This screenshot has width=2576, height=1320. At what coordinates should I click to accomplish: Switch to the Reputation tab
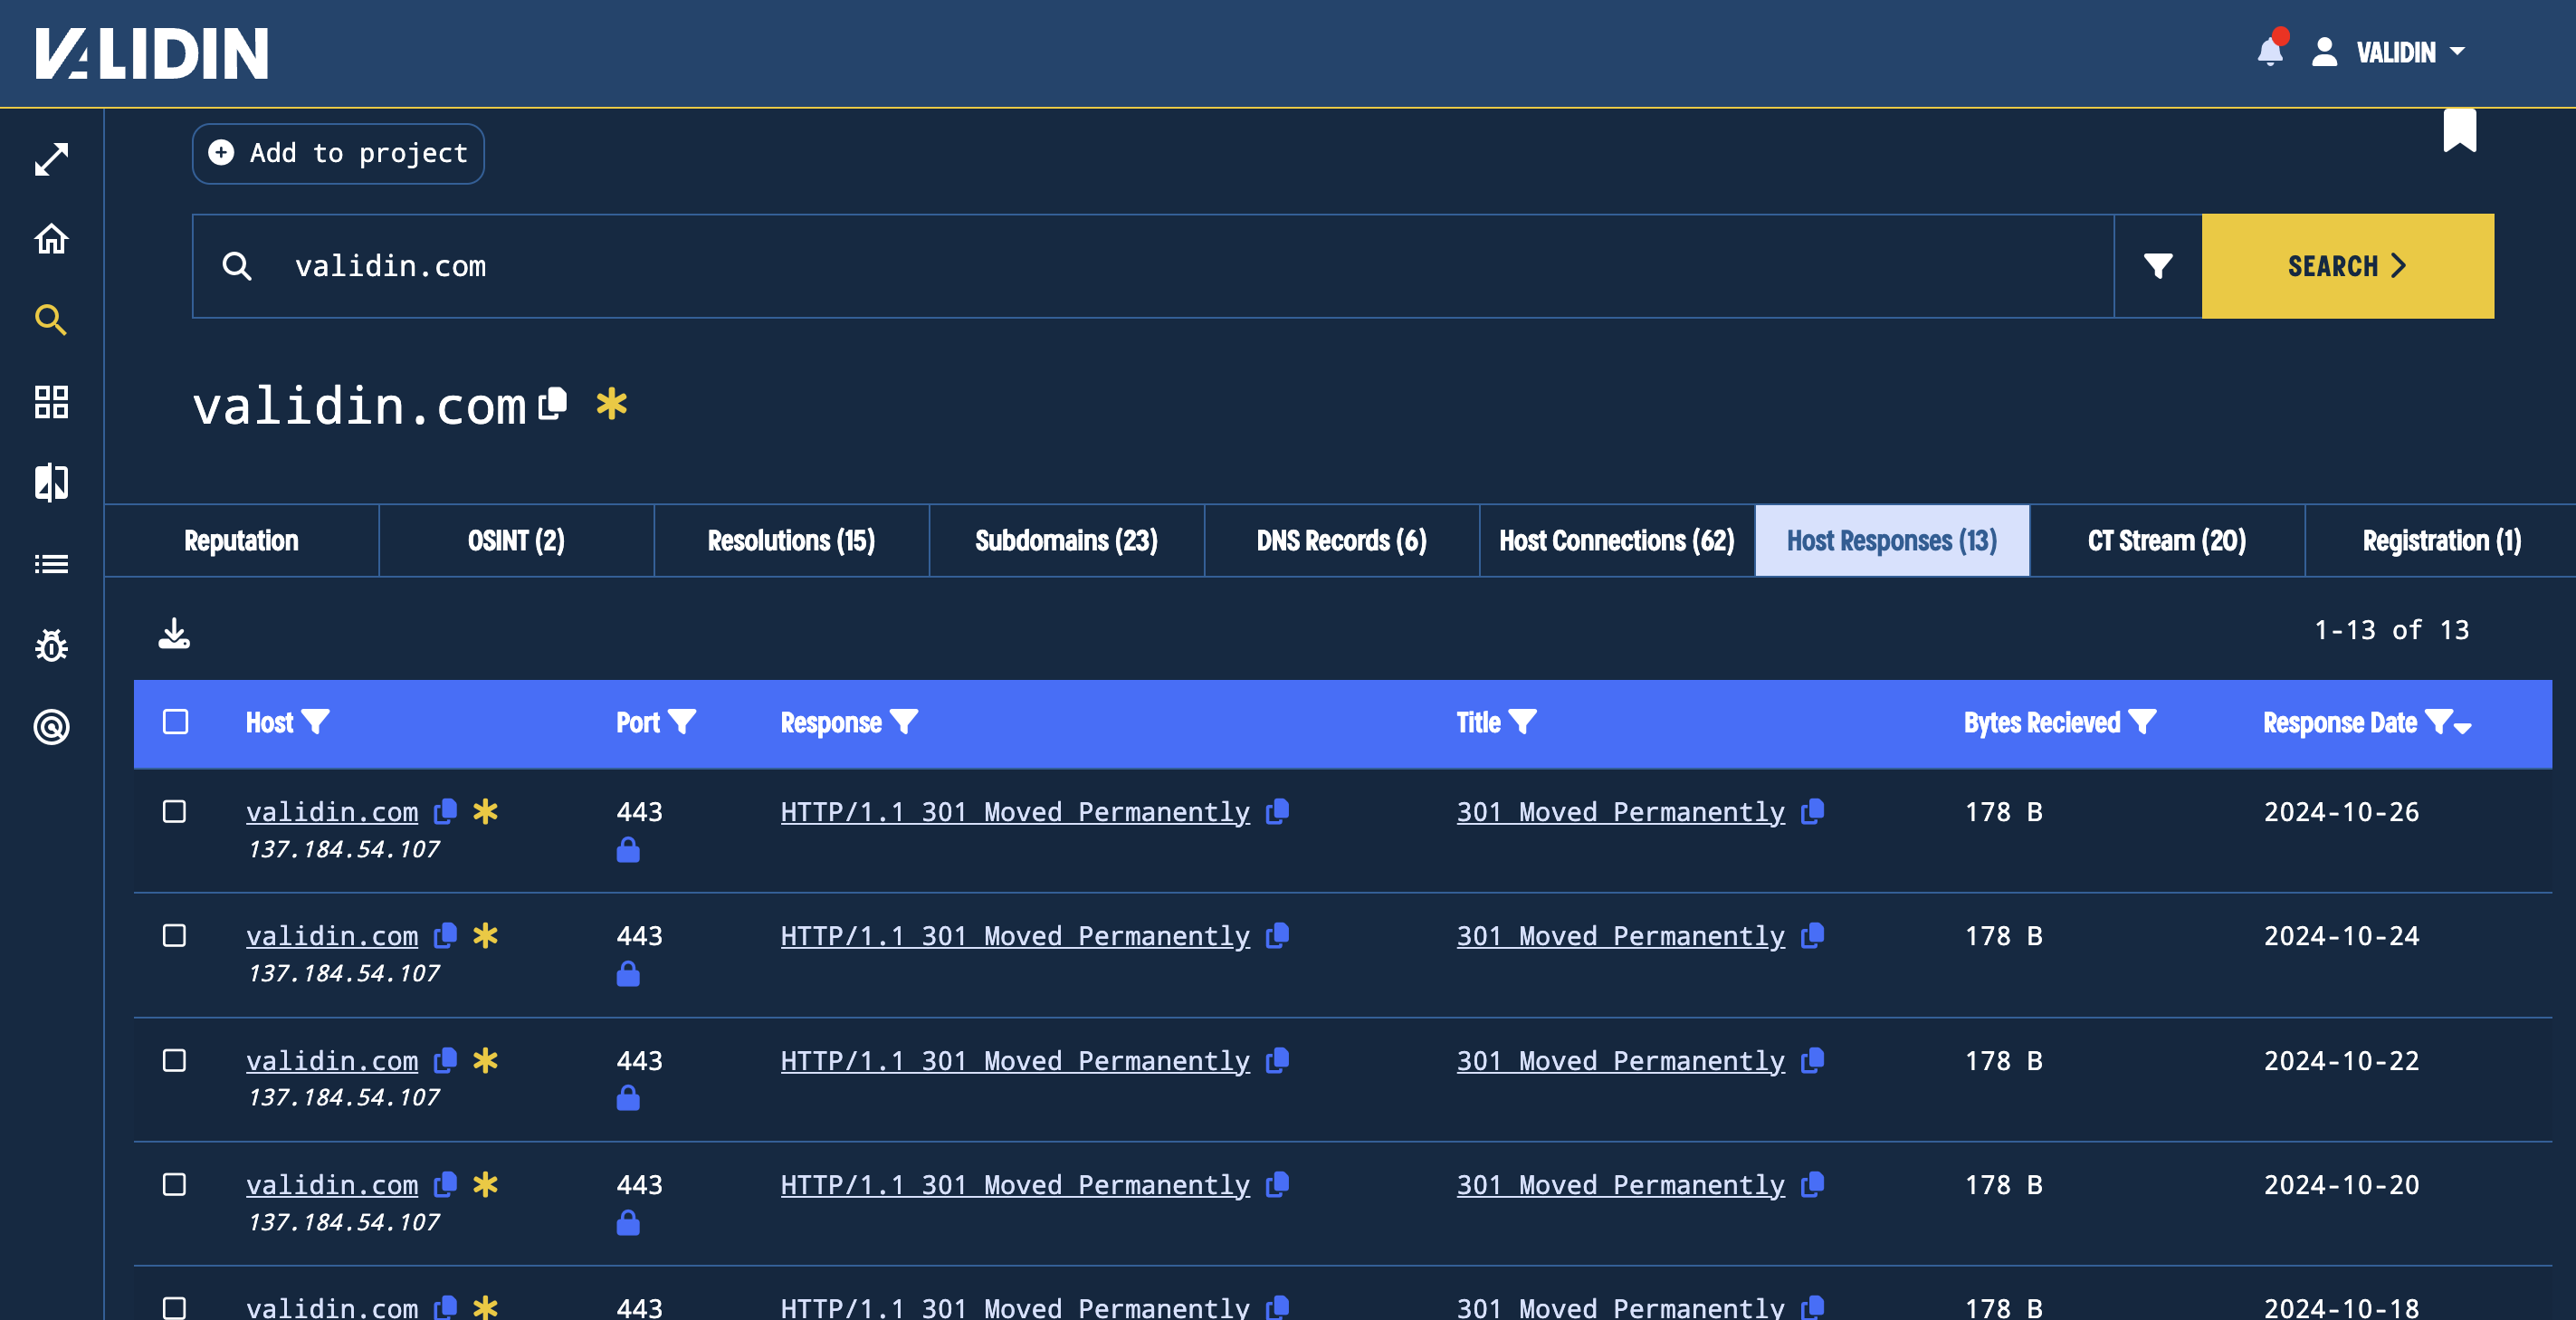pyautogui.click(x=241, y=541)
